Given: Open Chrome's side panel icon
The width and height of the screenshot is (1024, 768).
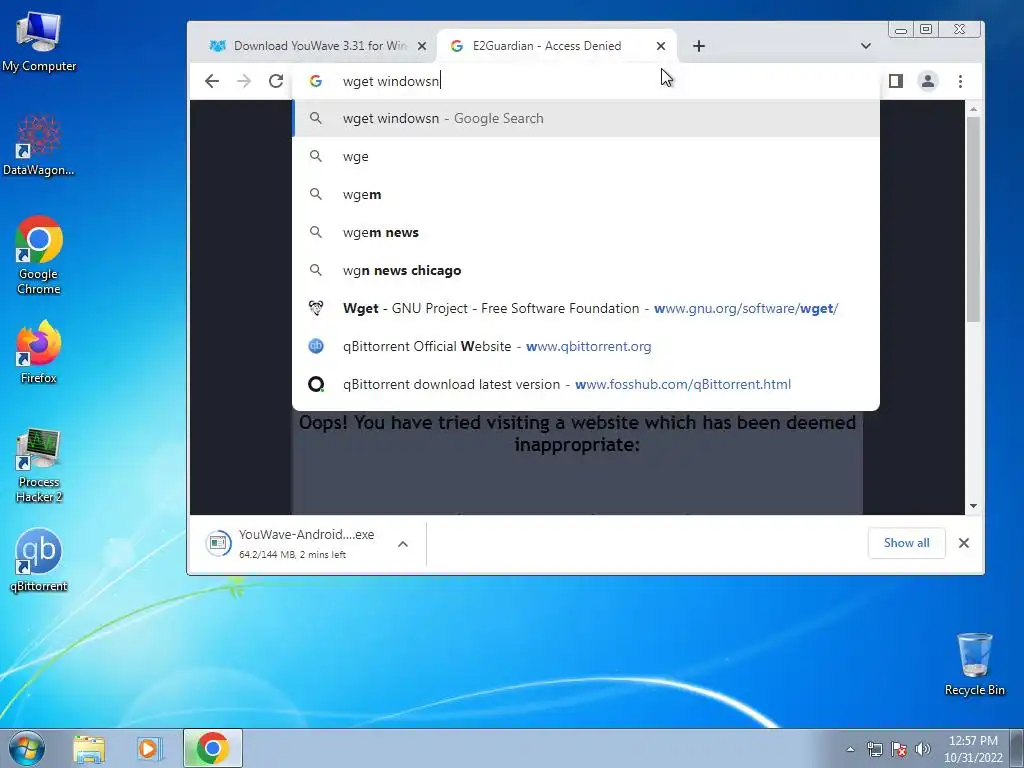Looking at the screenshot, I should click(895, 81).
